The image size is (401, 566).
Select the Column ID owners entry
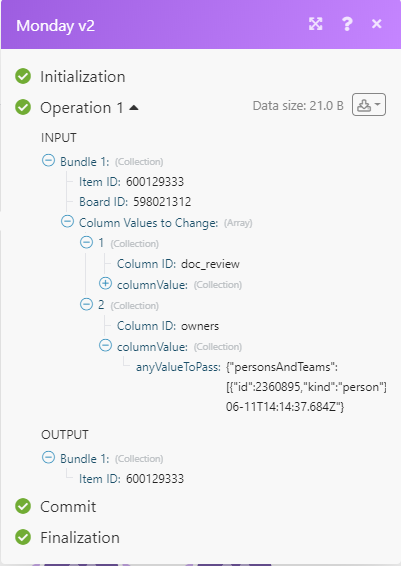168,326
